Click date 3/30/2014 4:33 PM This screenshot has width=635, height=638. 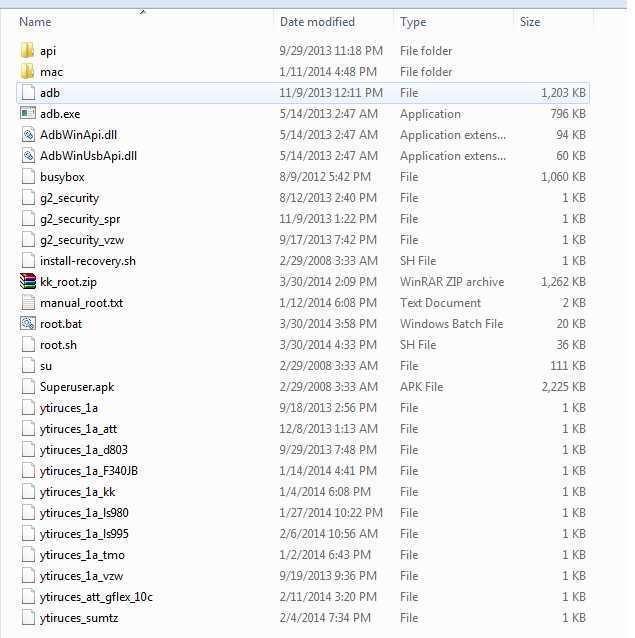(x=328, y=345)
